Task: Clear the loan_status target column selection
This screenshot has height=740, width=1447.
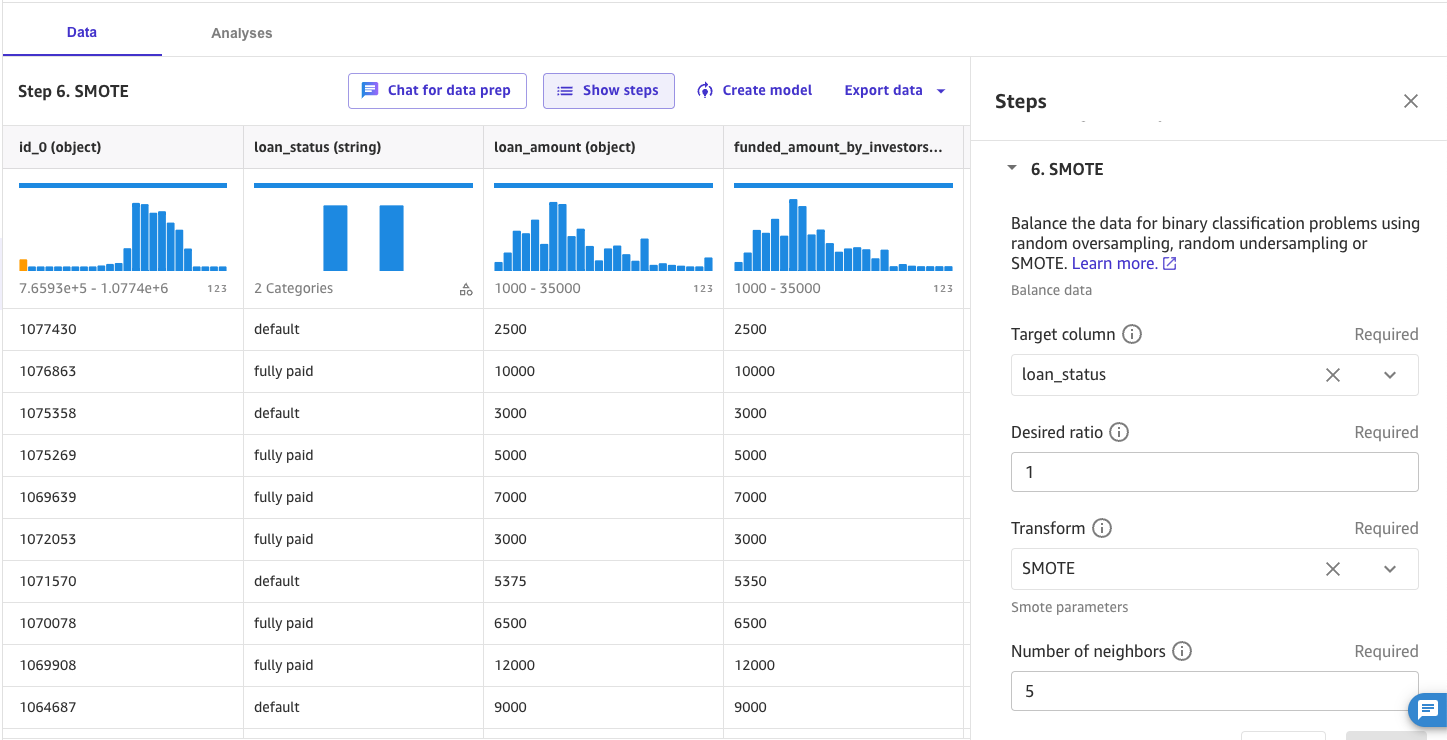Action: click(1333, 375)
